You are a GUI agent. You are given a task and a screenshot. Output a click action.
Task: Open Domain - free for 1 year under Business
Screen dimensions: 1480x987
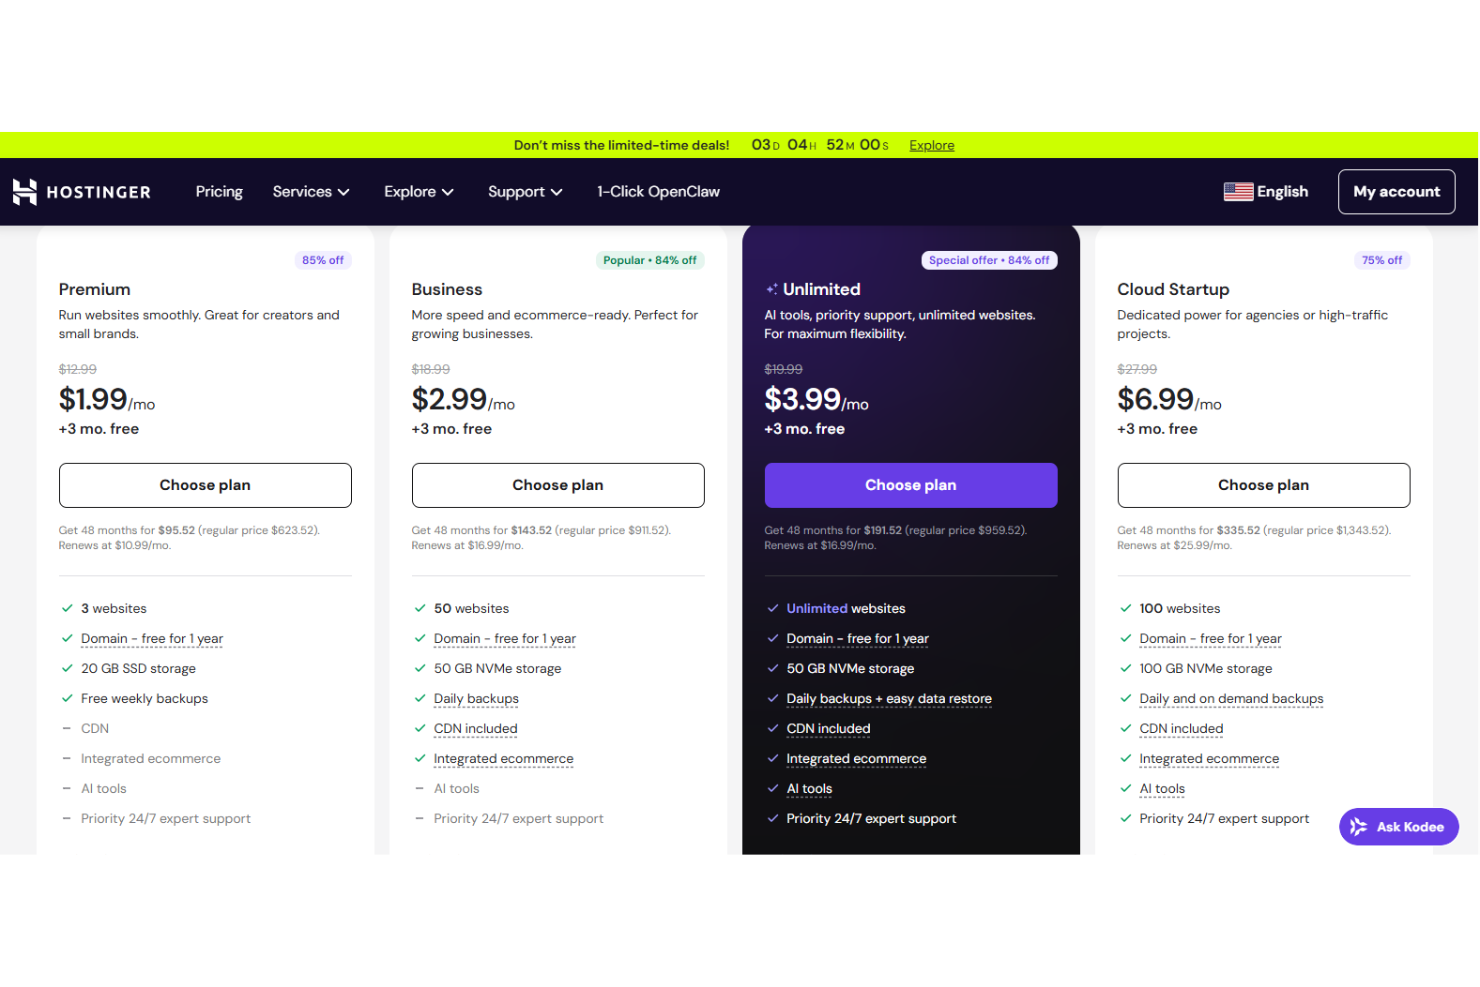coord(504,638)
